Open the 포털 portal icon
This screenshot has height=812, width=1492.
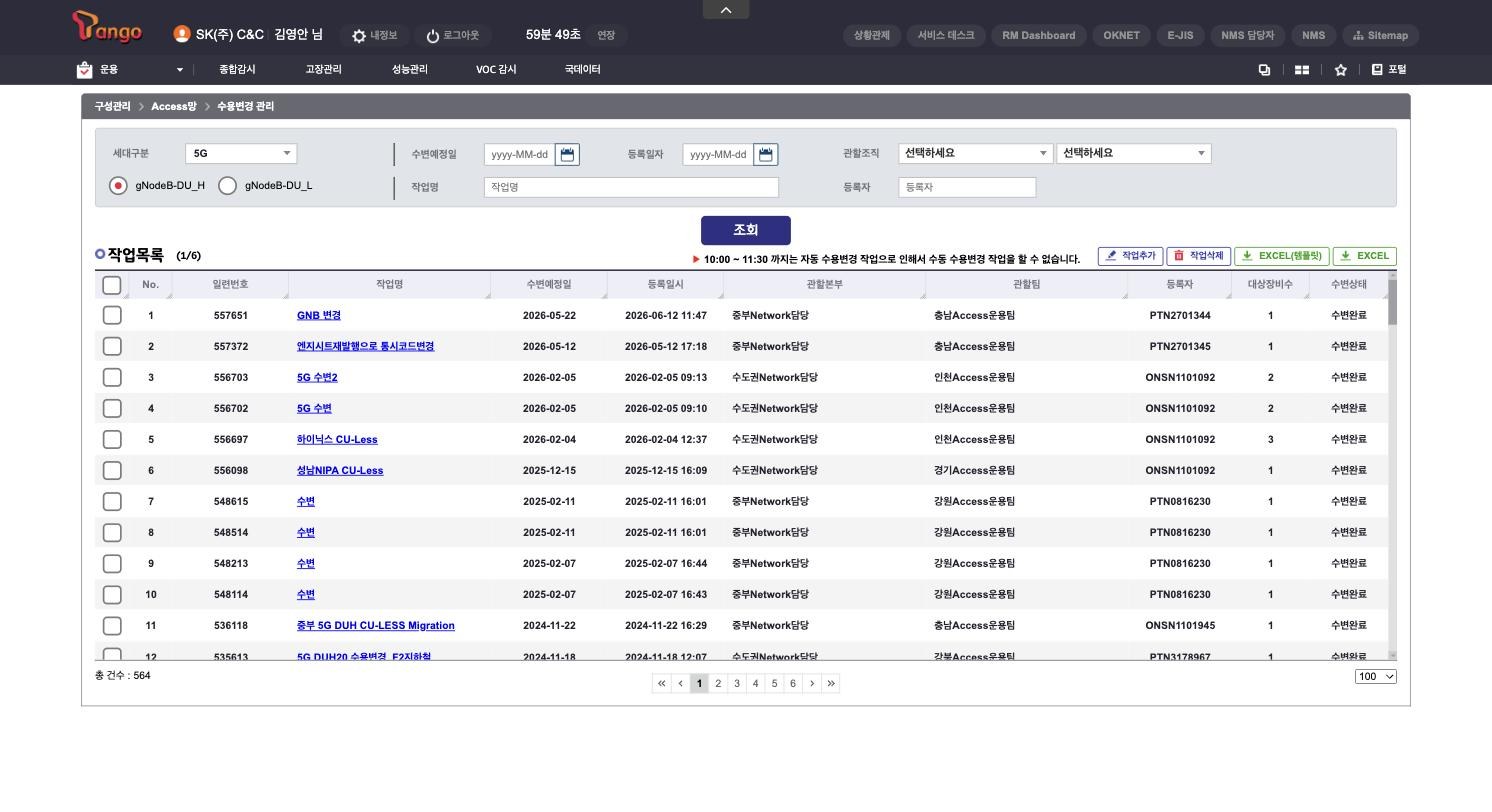1377,69
